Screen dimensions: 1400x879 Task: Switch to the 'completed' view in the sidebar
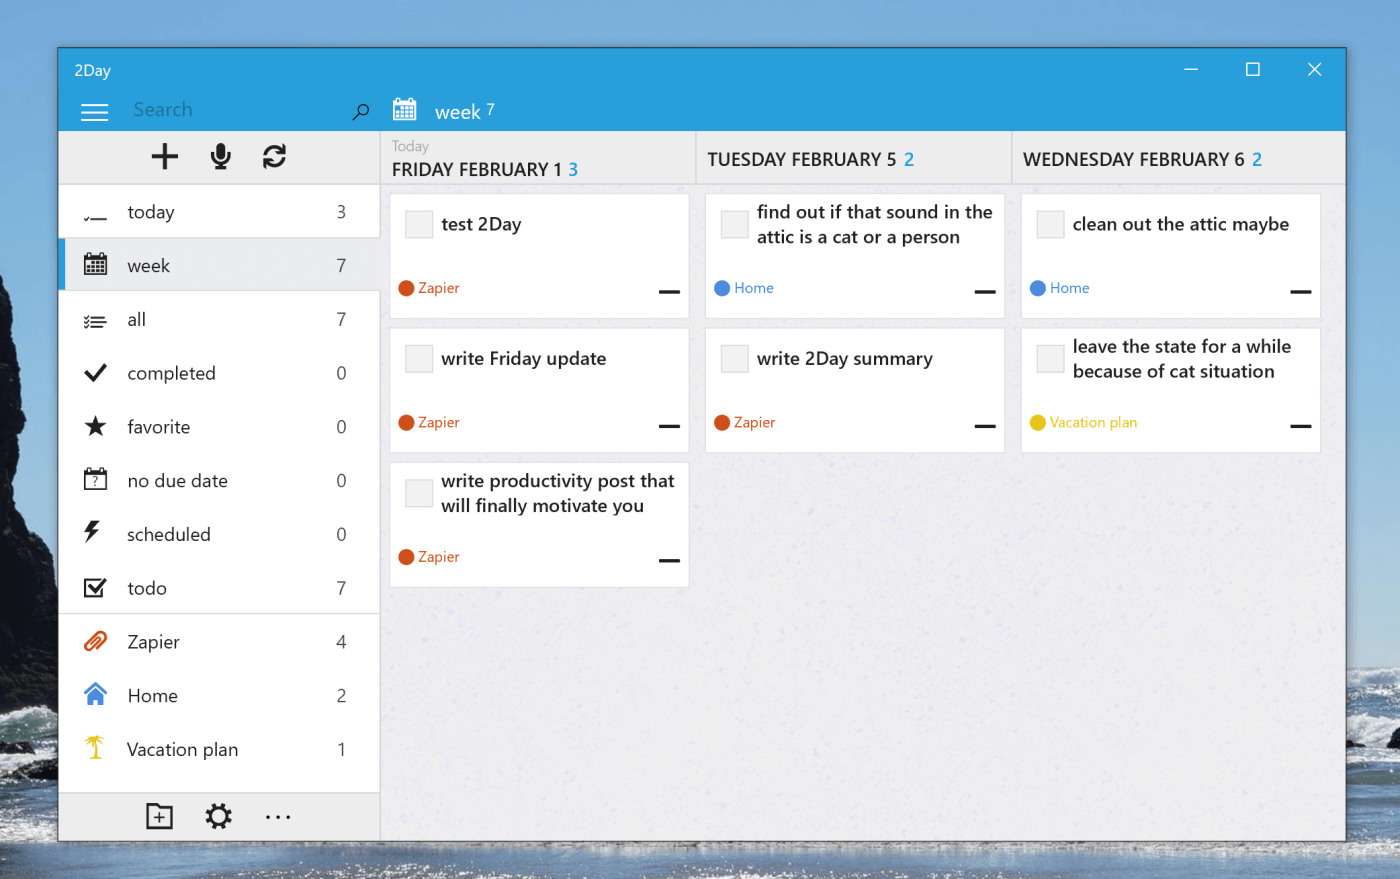[171, 373]
